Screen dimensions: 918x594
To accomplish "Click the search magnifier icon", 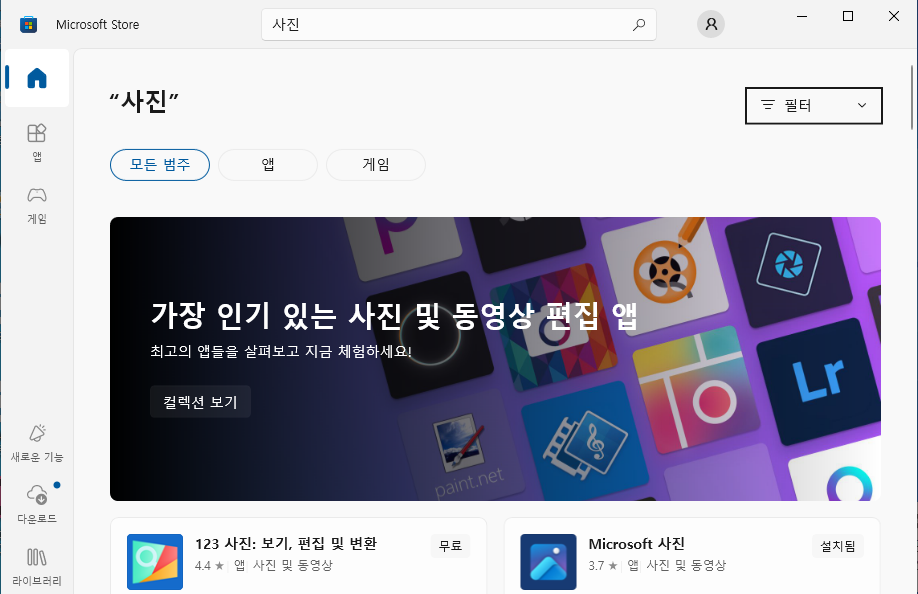I will [x=639, y=25].
